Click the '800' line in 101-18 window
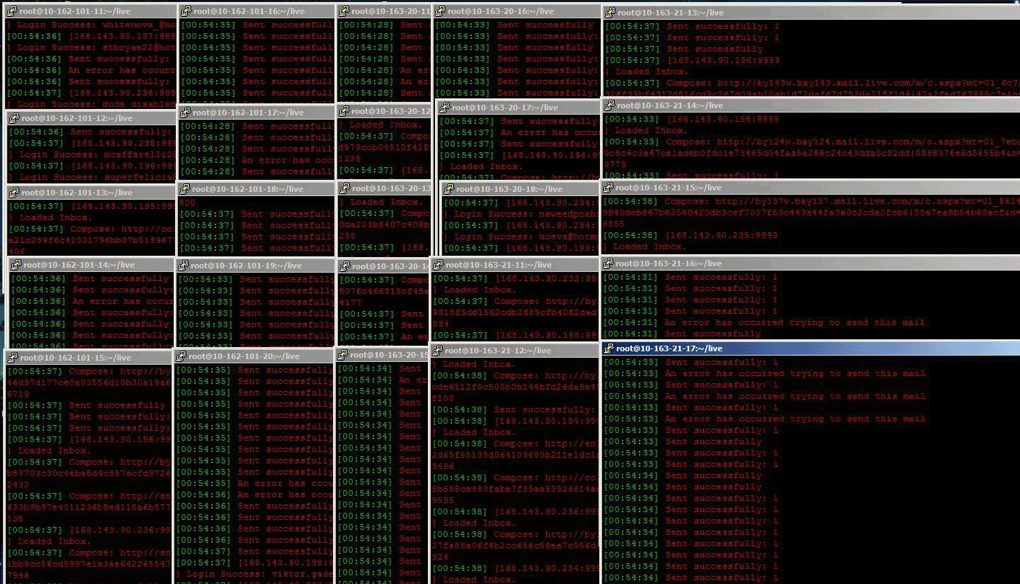Viewport: 1020px width, 584px height. (x=187, y=202)
